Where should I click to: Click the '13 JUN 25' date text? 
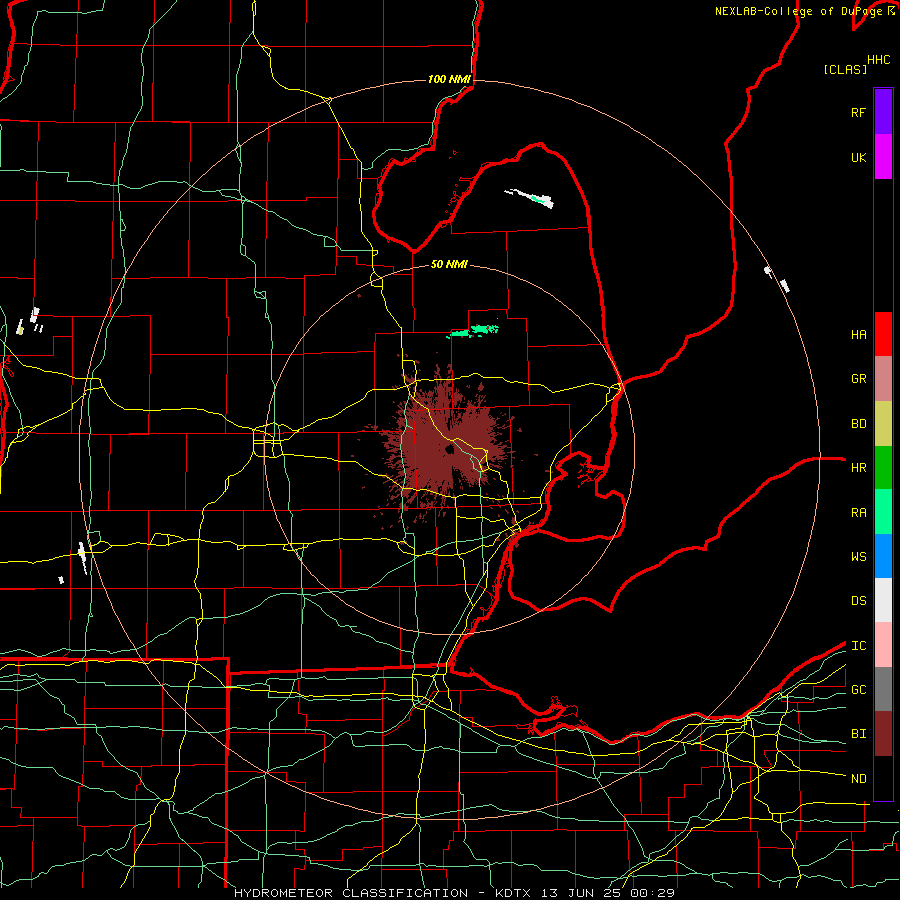coord(581,893)
